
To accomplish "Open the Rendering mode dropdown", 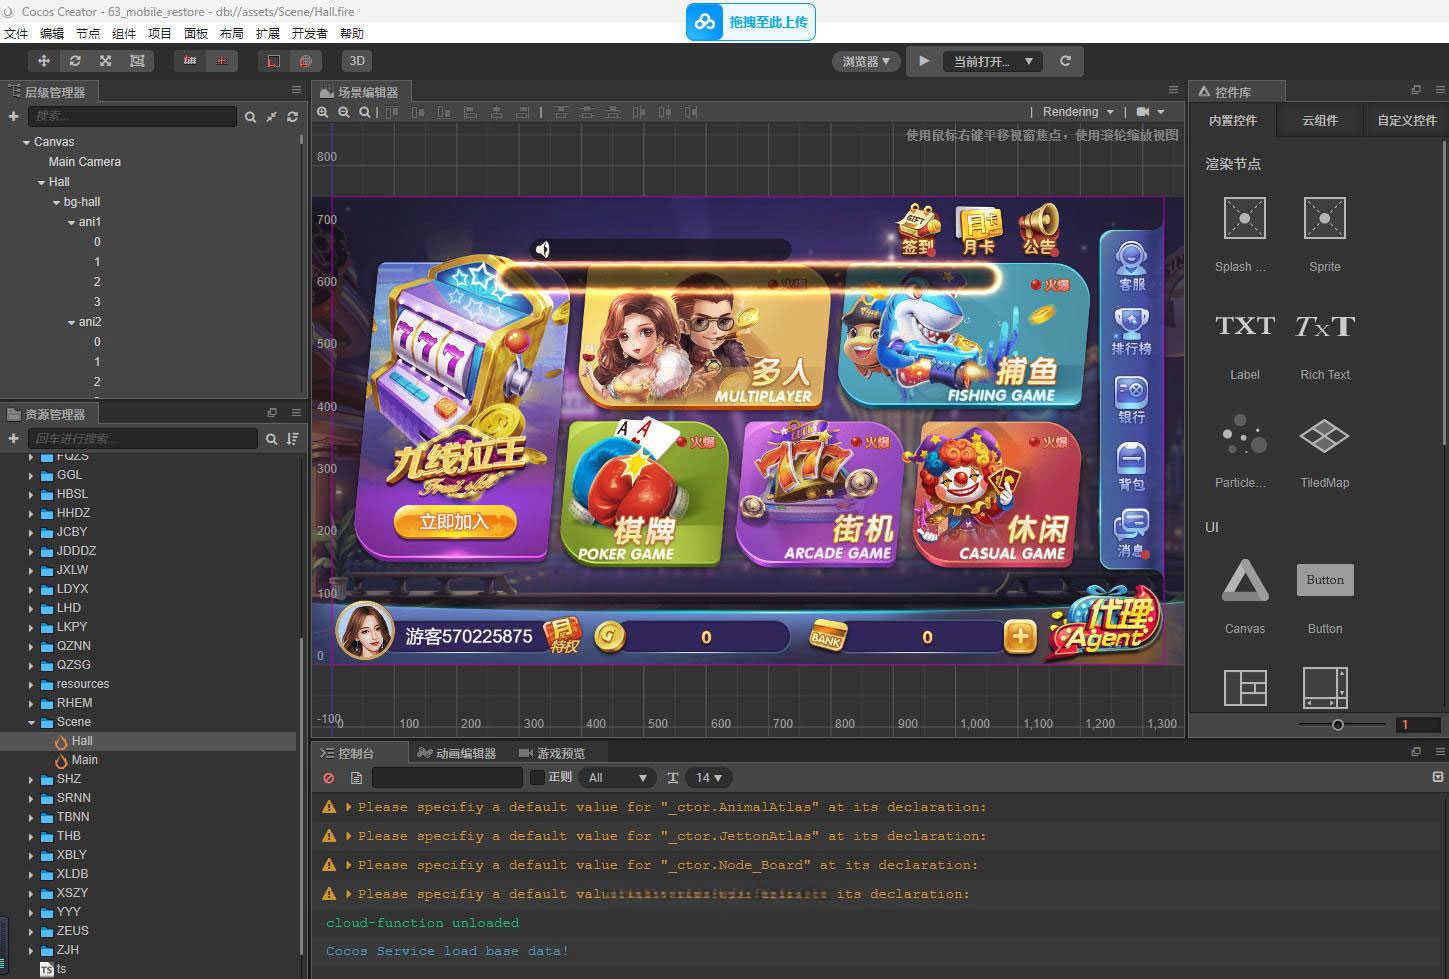I will pos(1078,112).
